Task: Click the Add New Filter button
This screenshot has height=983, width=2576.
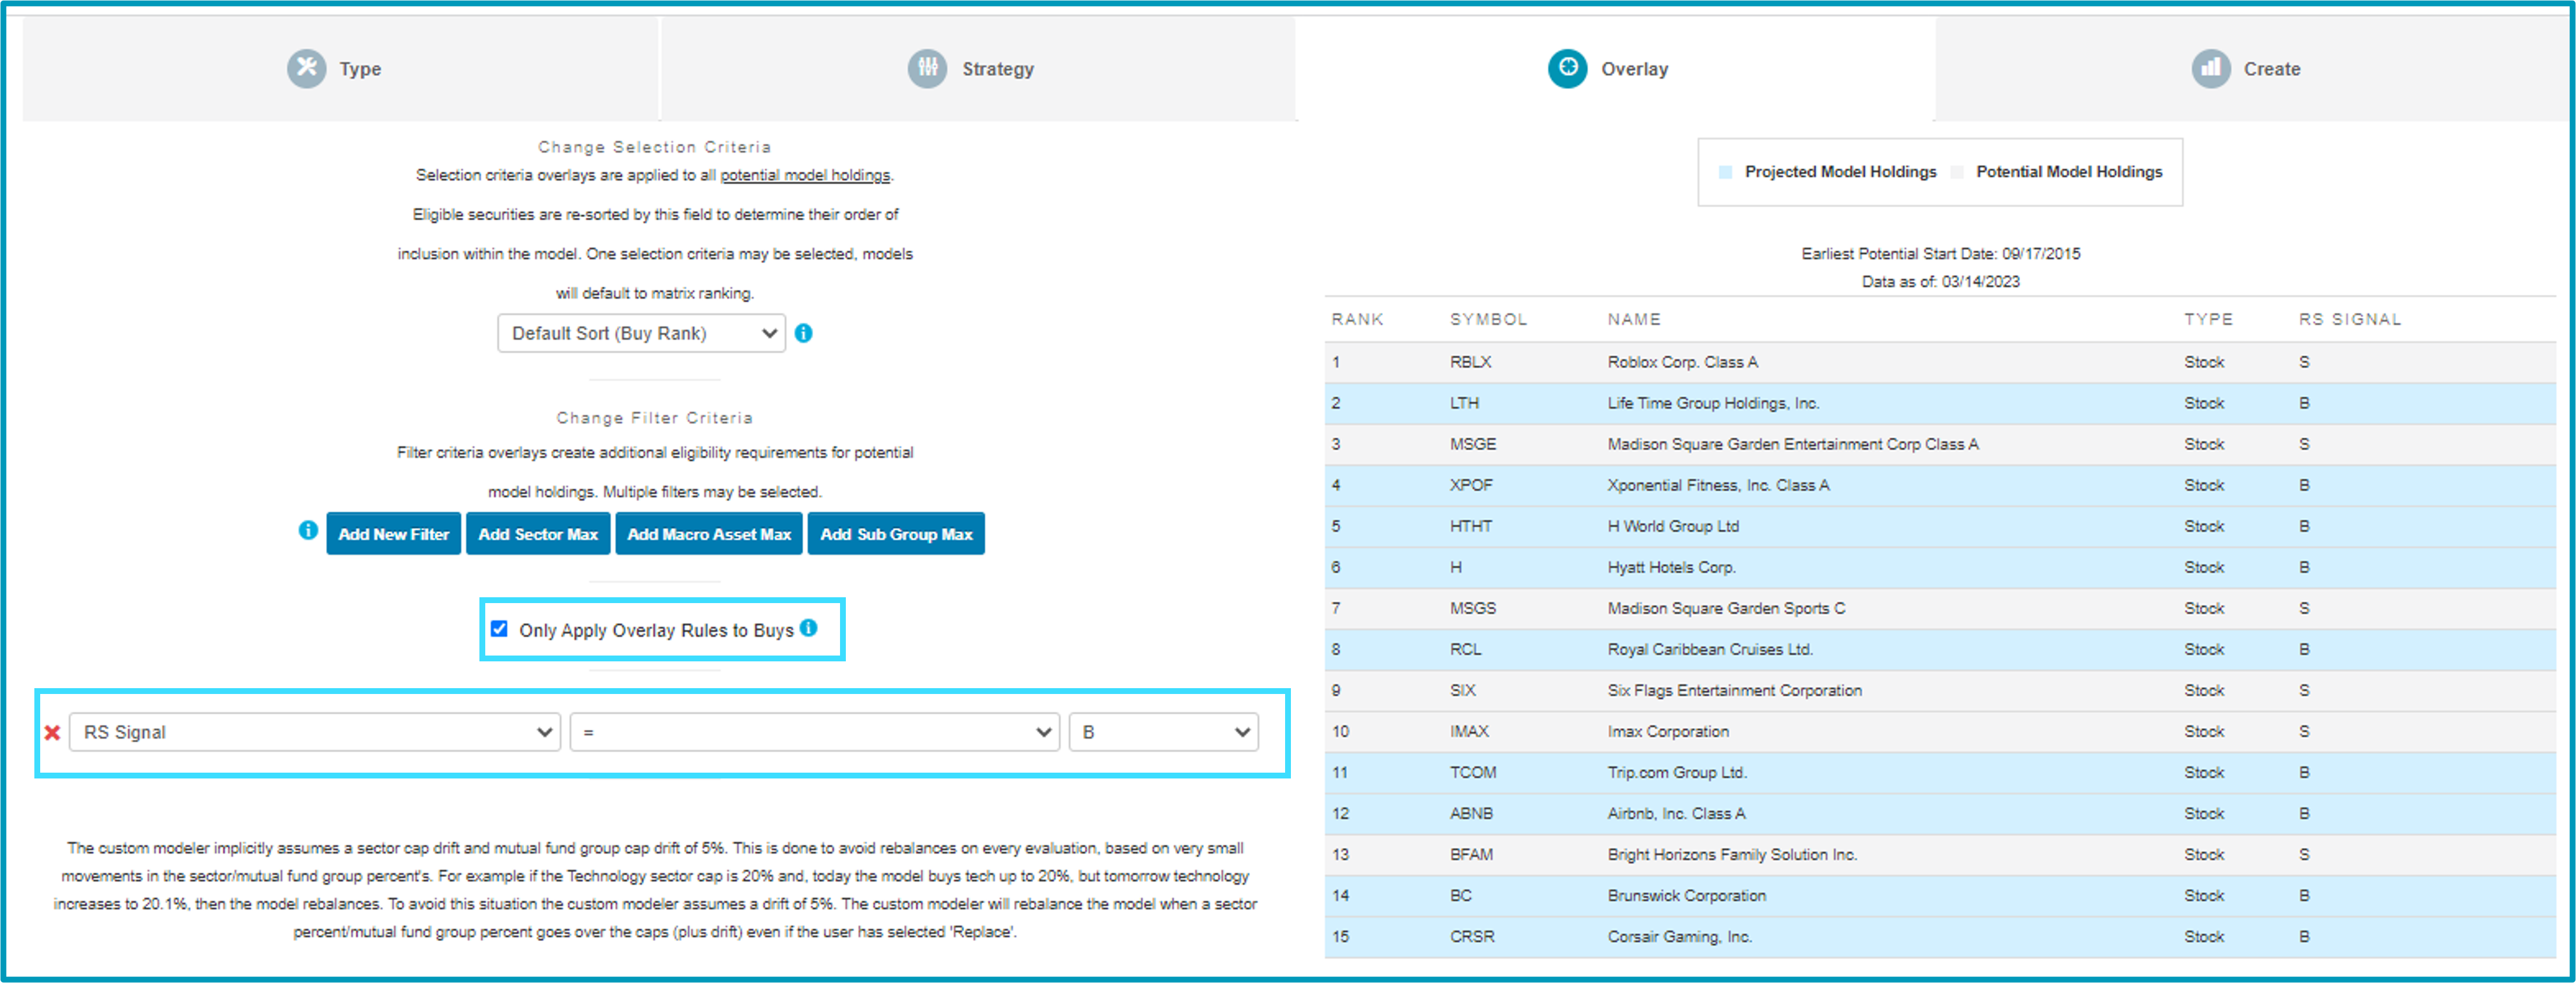Action: 394,534
